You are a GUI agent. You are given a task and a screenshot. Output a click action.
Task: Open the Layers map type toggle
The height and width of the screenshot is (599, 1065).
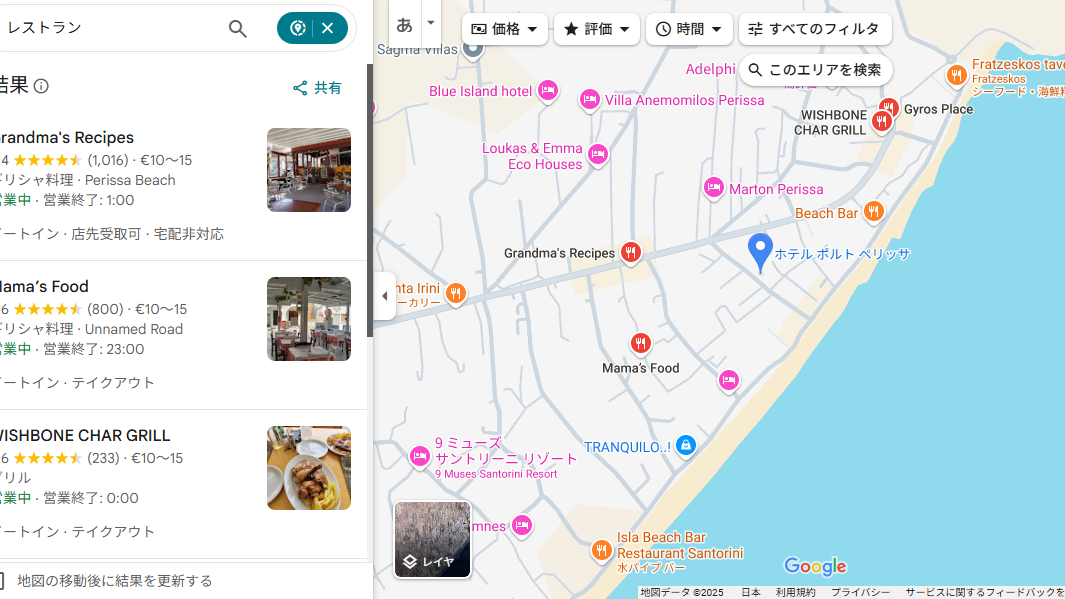point(432,540)
